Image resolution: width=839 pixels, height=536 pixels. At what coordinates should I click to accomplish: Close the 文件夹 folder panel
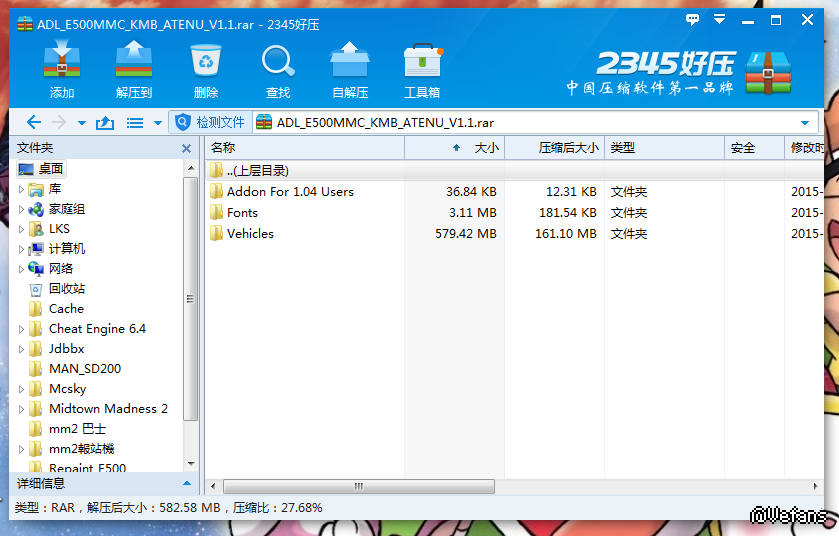pyautogui.click(x=186, y=148)
